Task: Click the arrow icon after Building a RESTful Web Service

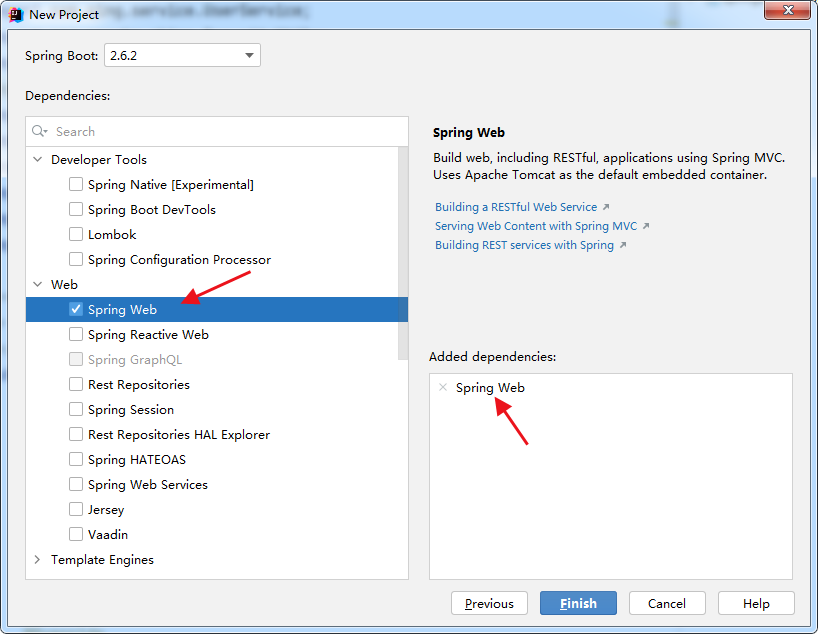Action: (x=606, y=207)
